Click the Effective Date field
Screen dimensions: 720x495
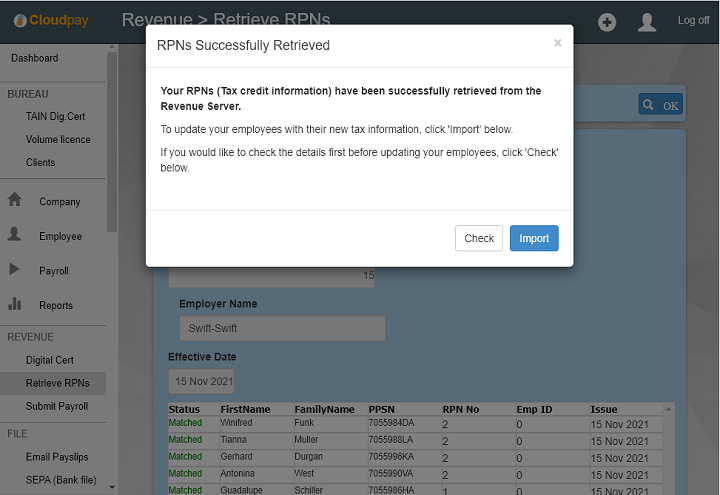click(204, 381)
